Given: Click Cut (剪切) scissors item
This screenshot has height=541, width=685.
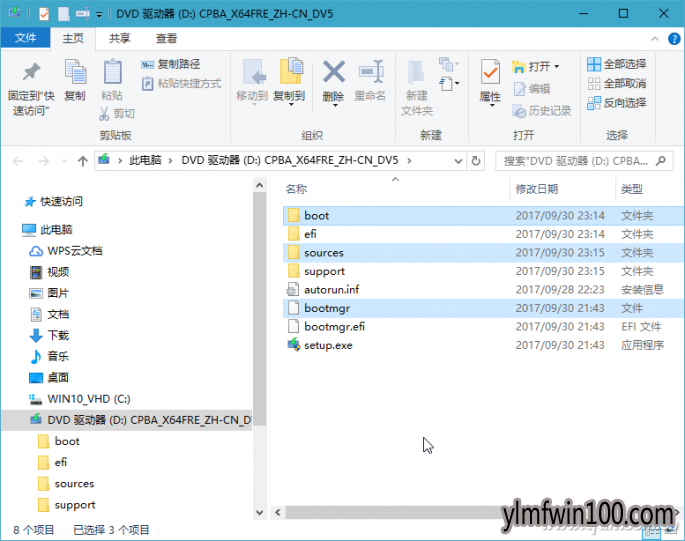Looking at the screenshot, I should [117, 114].
